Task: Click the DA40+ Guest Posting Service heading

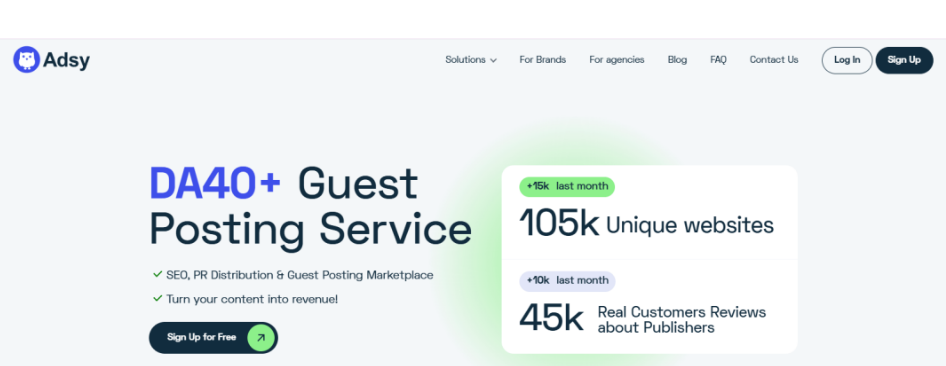Action: tap(310, 206)
